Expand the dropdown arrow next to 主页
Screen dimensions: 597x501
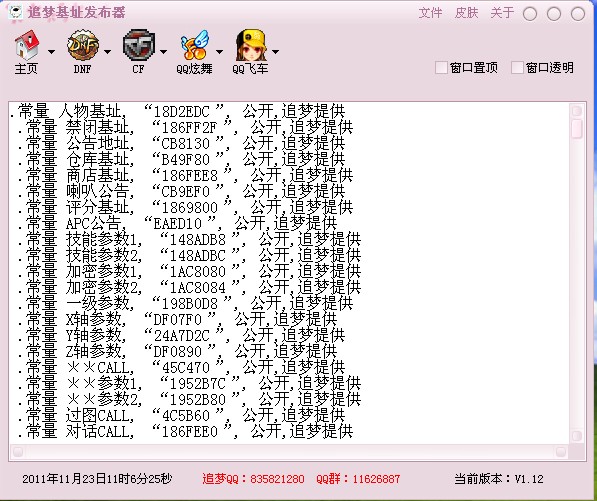51,51
